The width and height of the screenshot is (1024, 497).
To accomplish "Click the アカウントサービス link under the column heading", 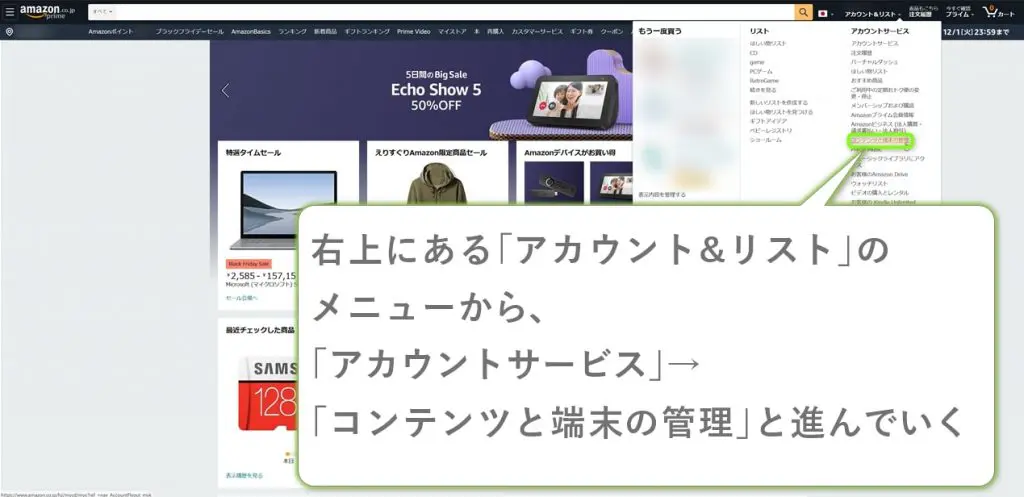I will pos(874,43).
